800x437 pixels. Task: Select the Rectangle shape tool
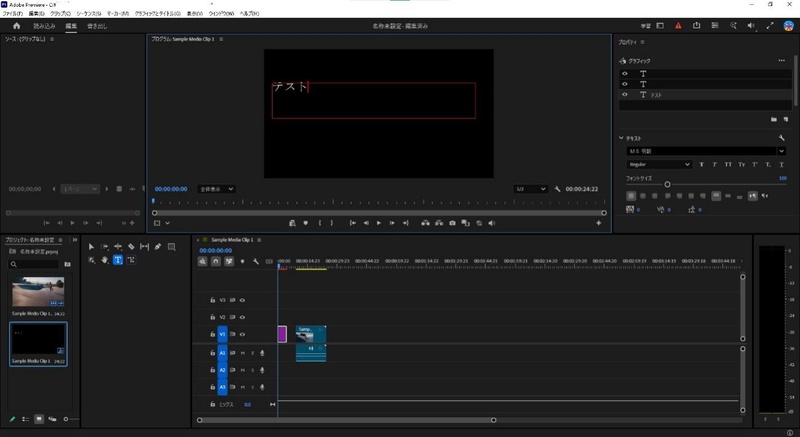coord(171,247)
